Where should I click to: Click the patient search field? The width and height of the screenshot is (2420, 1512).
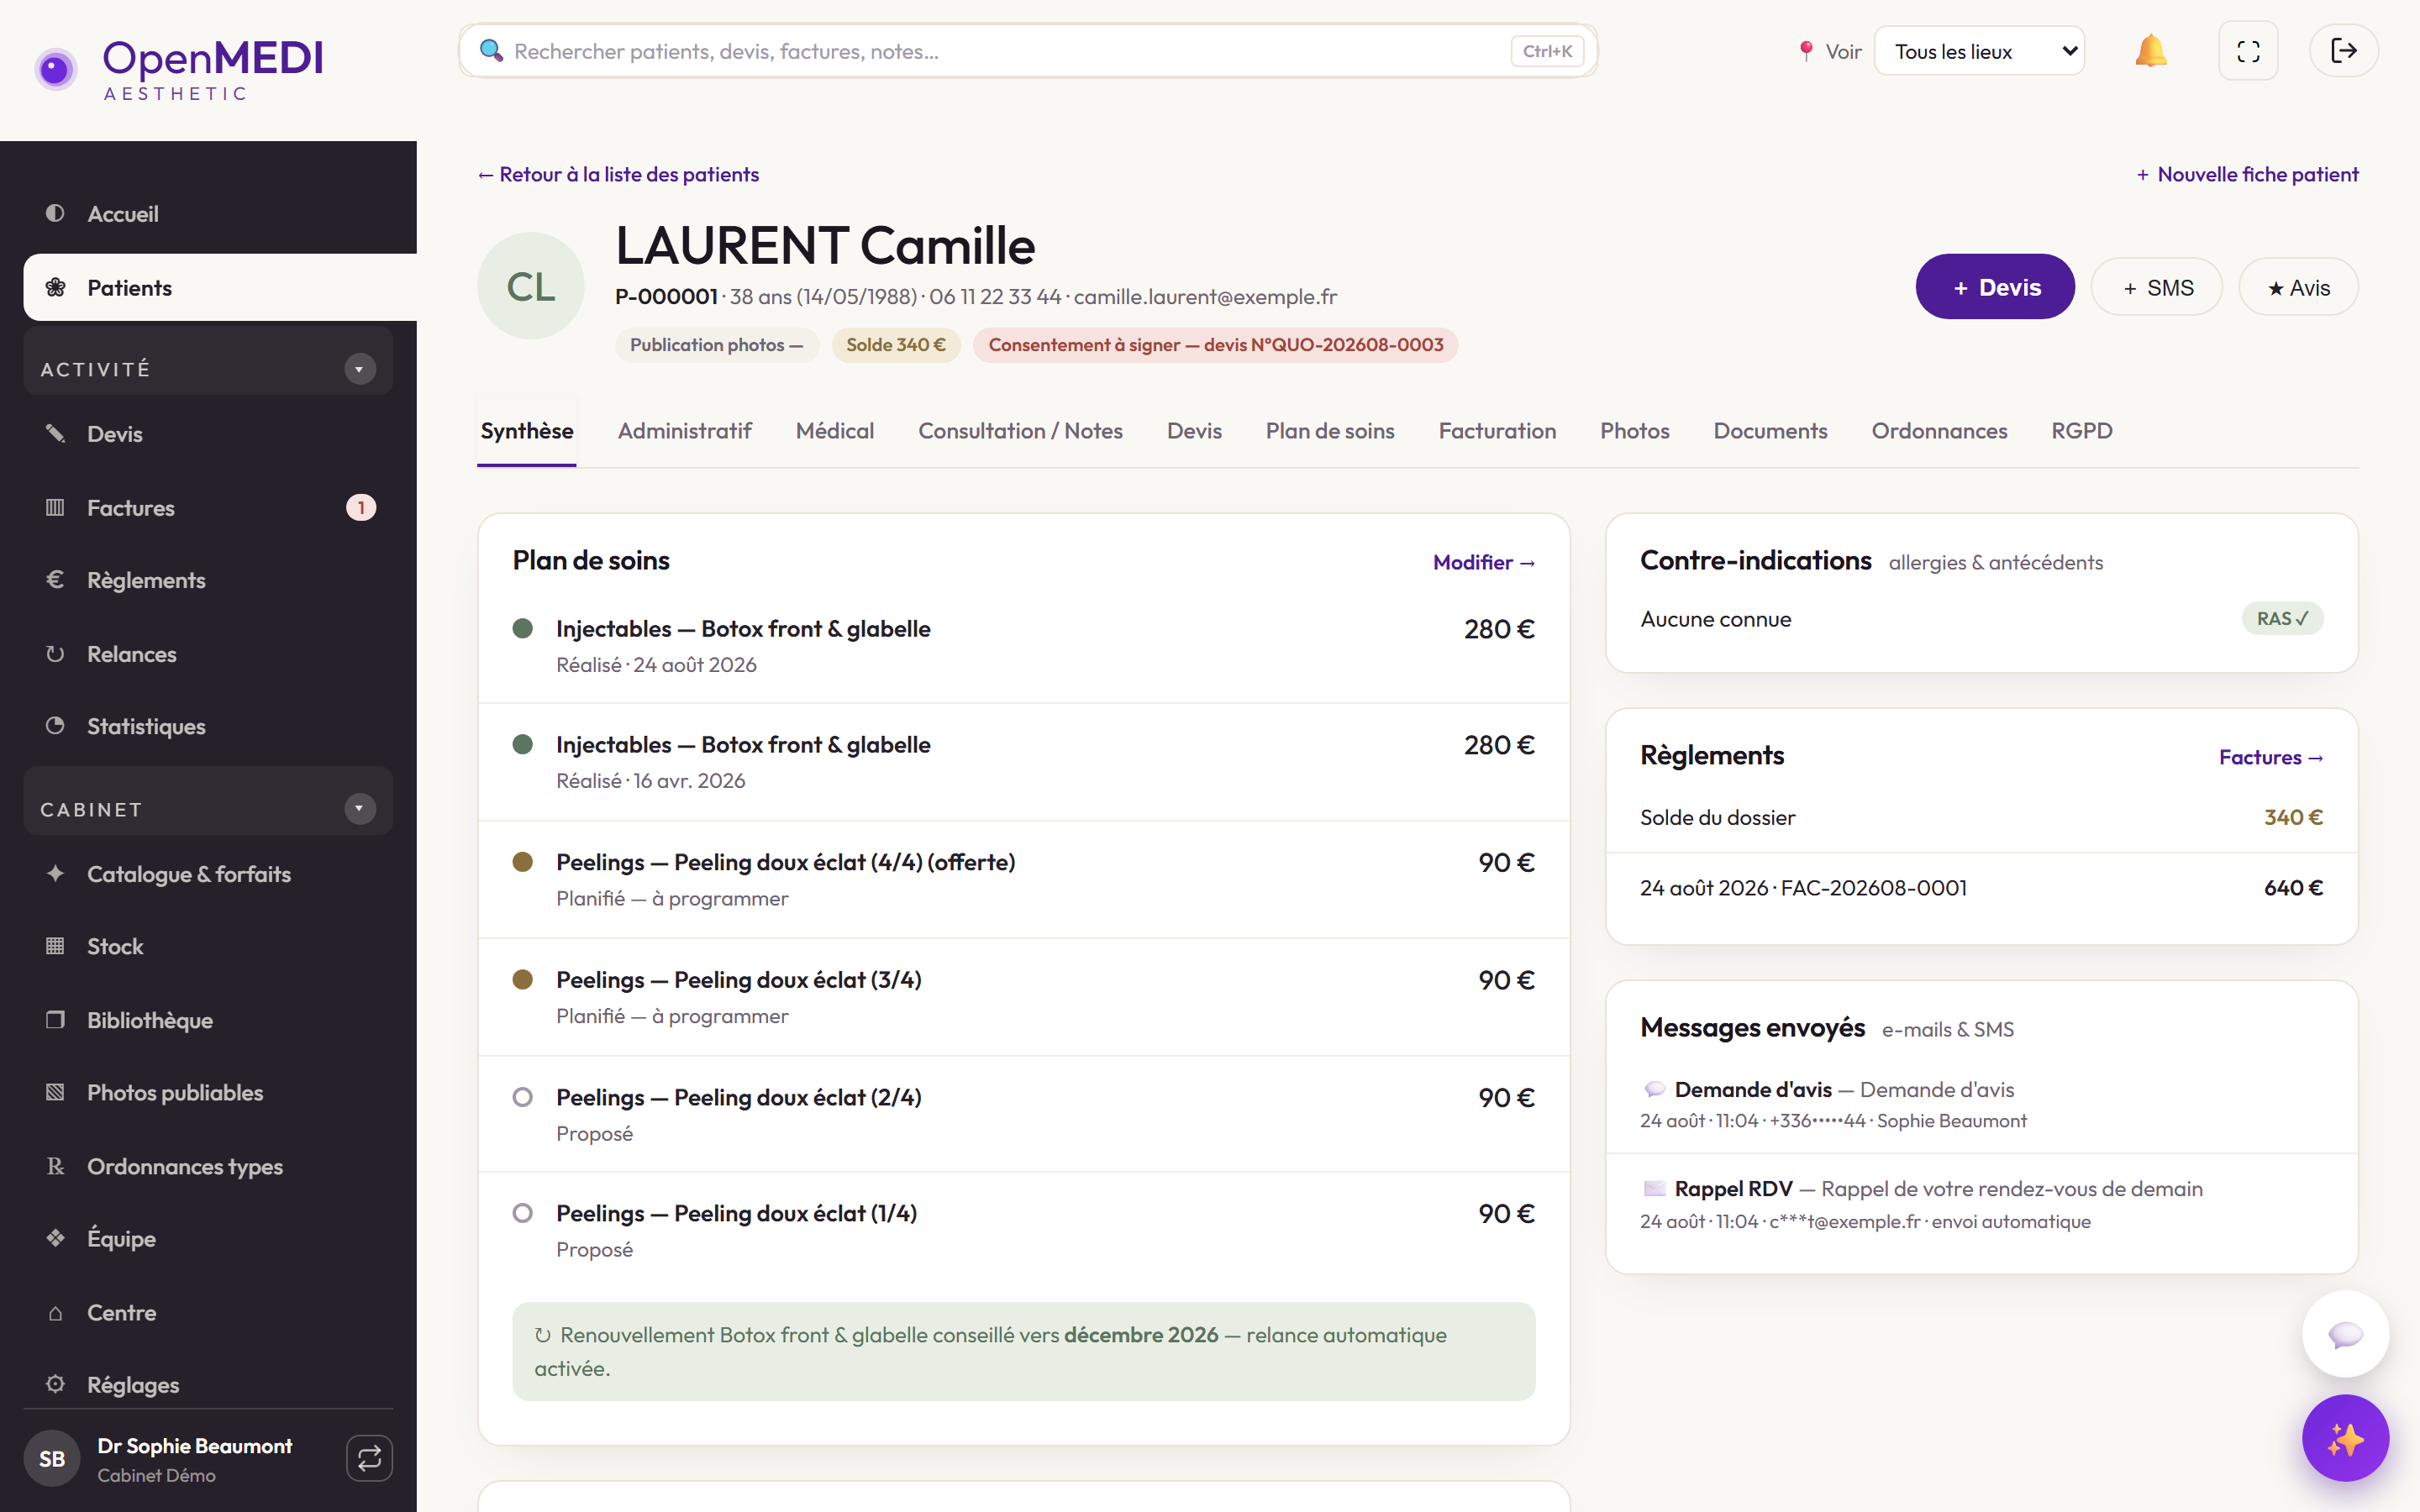click(1028, 51)
